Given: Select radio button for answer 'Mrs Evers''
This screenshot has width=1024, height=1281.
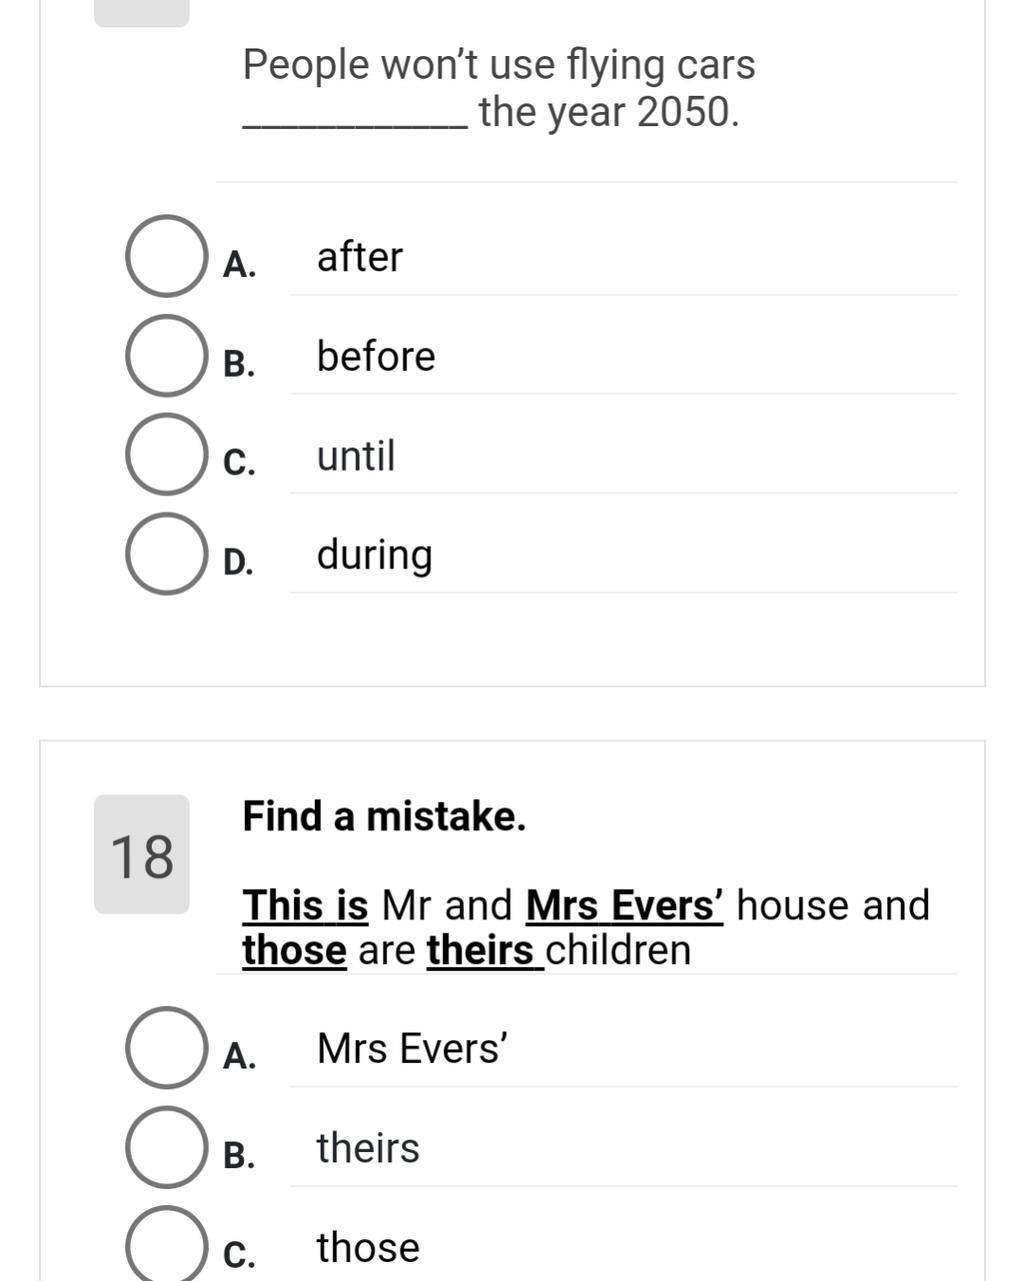Looking at the screenshot, I should (165, 1048).
